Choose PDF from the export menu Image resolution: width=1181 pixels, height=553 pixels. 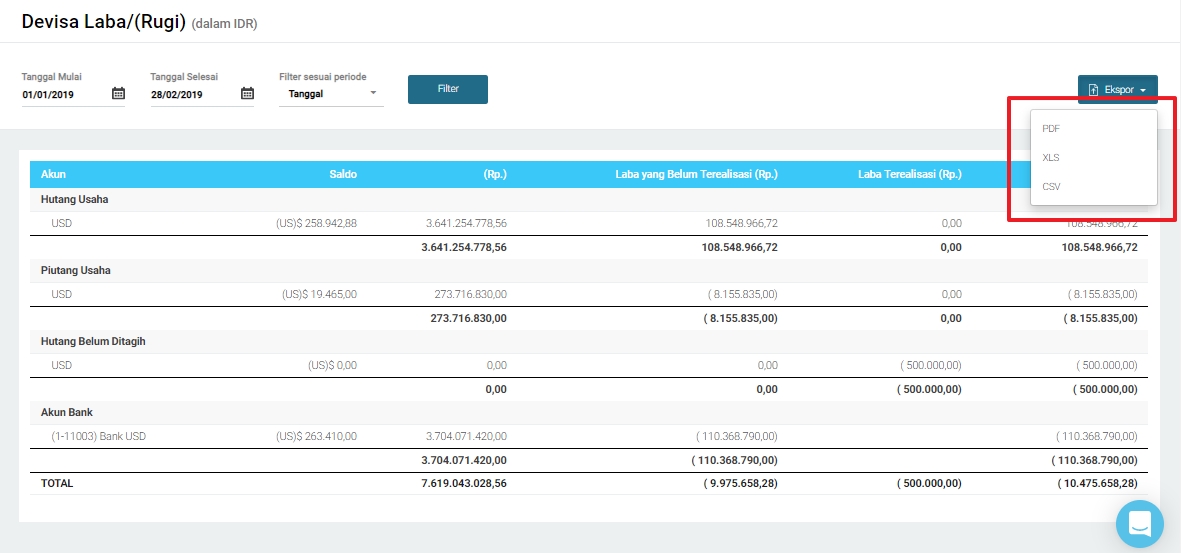[1094, 129]
